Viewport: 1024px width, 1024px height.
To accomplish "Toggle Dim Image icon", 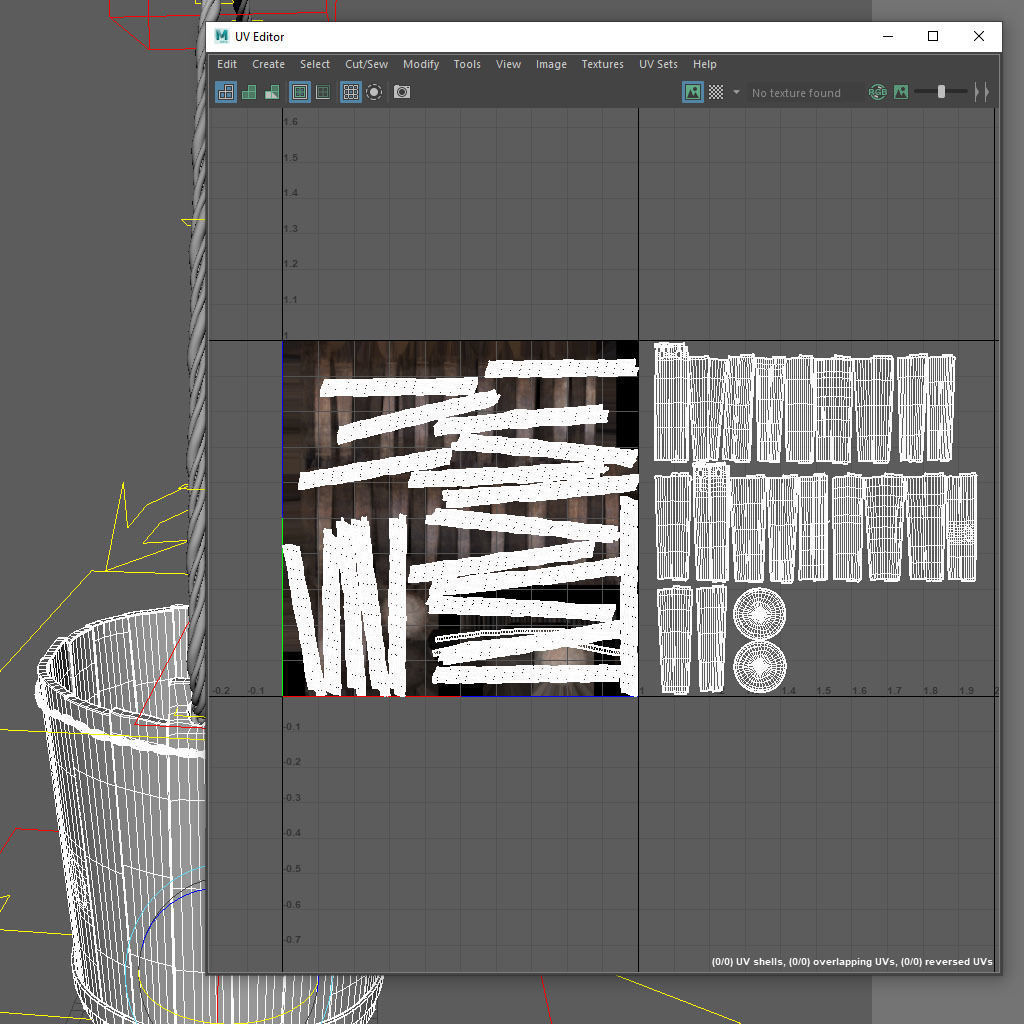I will click(901, 92).
